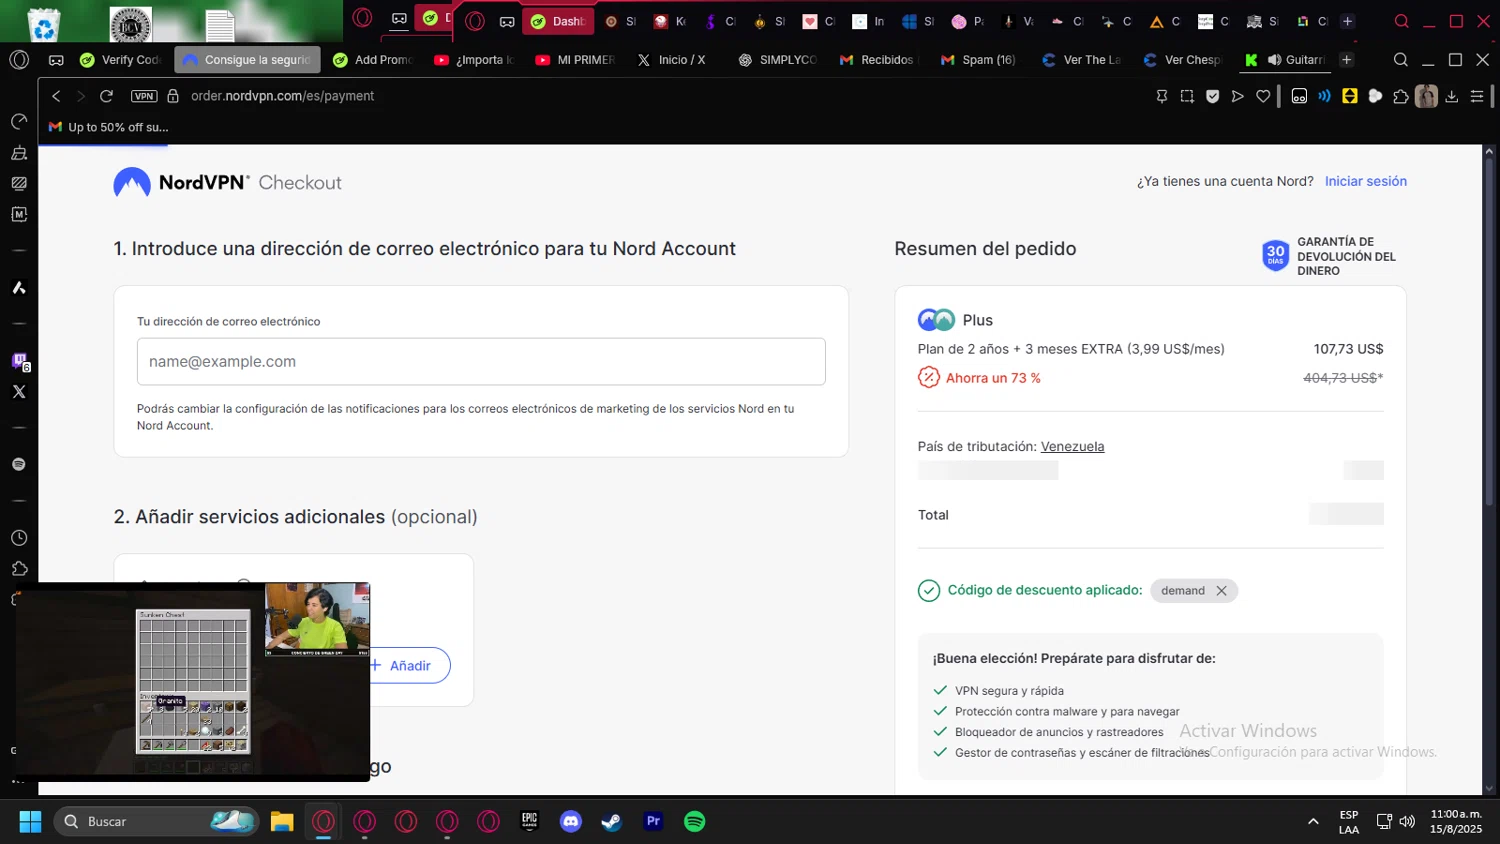Open the 'Up to 50% off' bookmark
The width and height of the screenshot is (1500, 844).
click(109, 127)
